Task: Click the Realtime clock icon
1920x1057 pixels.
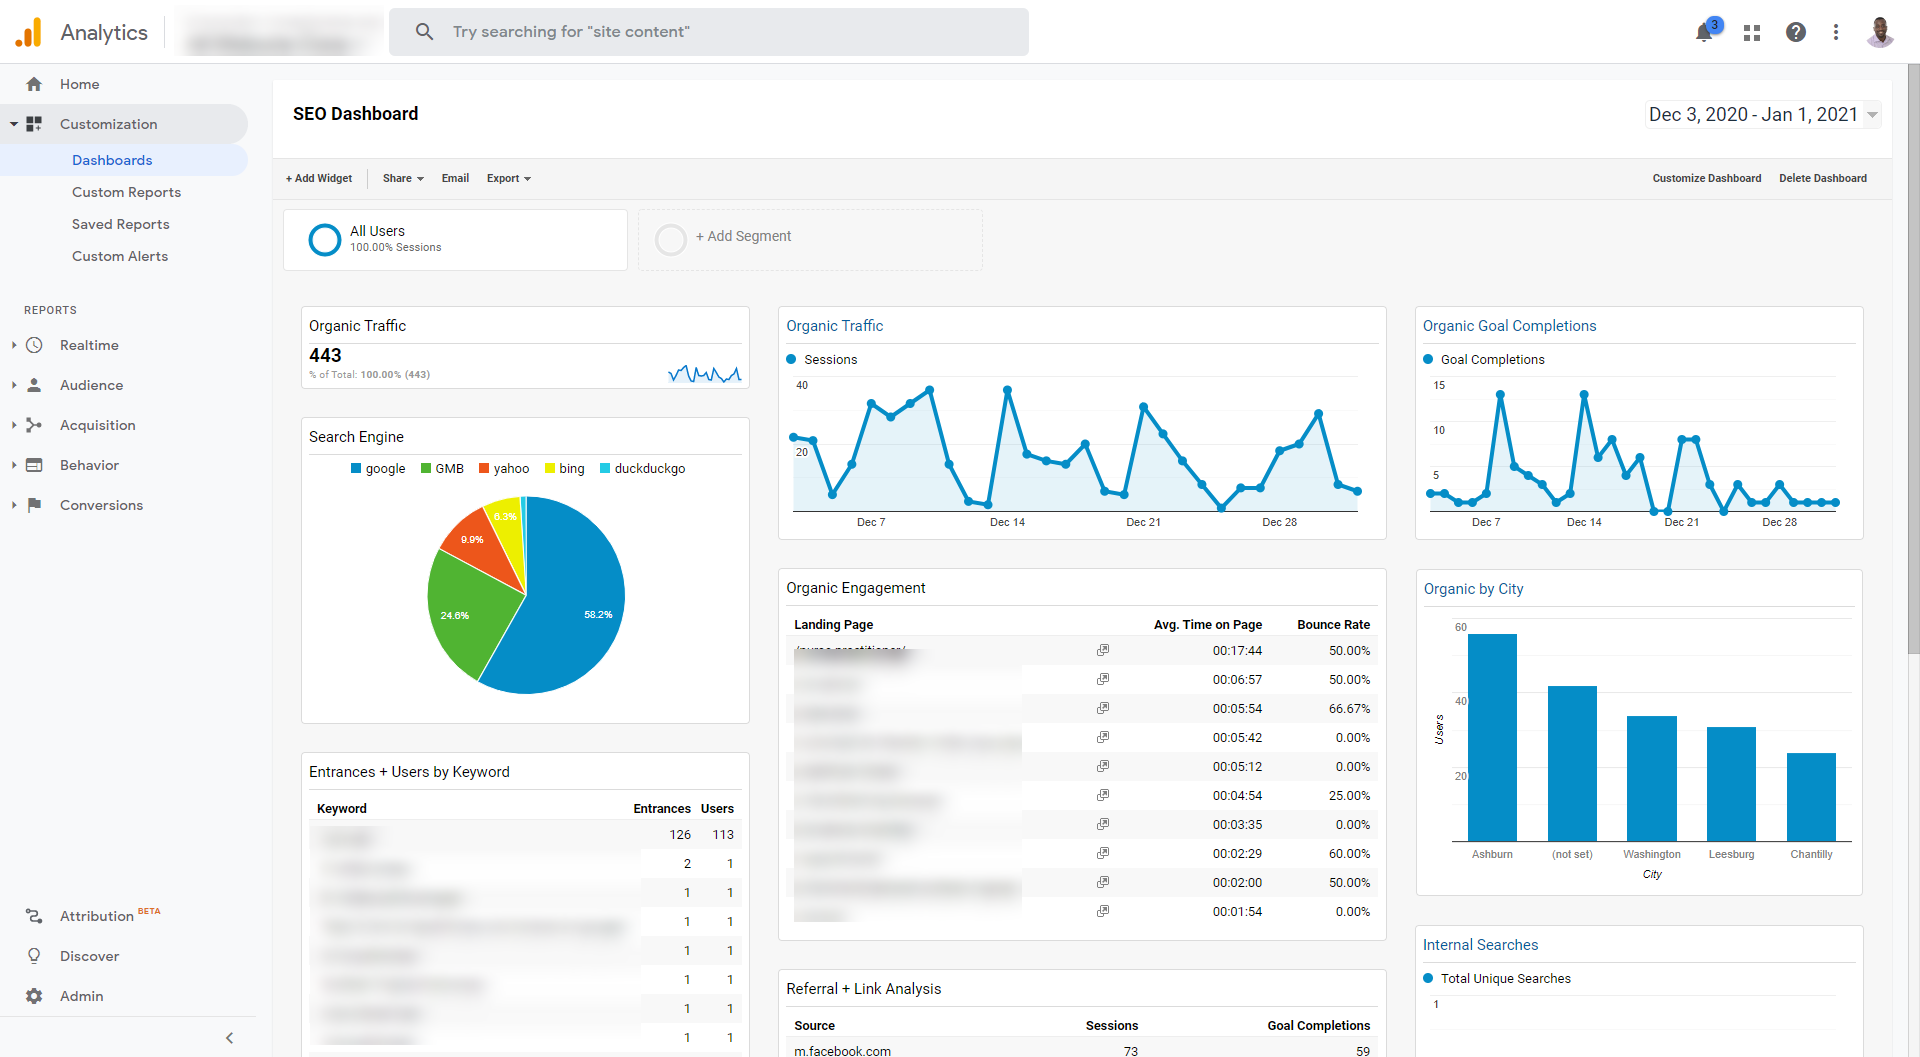Action: 34,345
